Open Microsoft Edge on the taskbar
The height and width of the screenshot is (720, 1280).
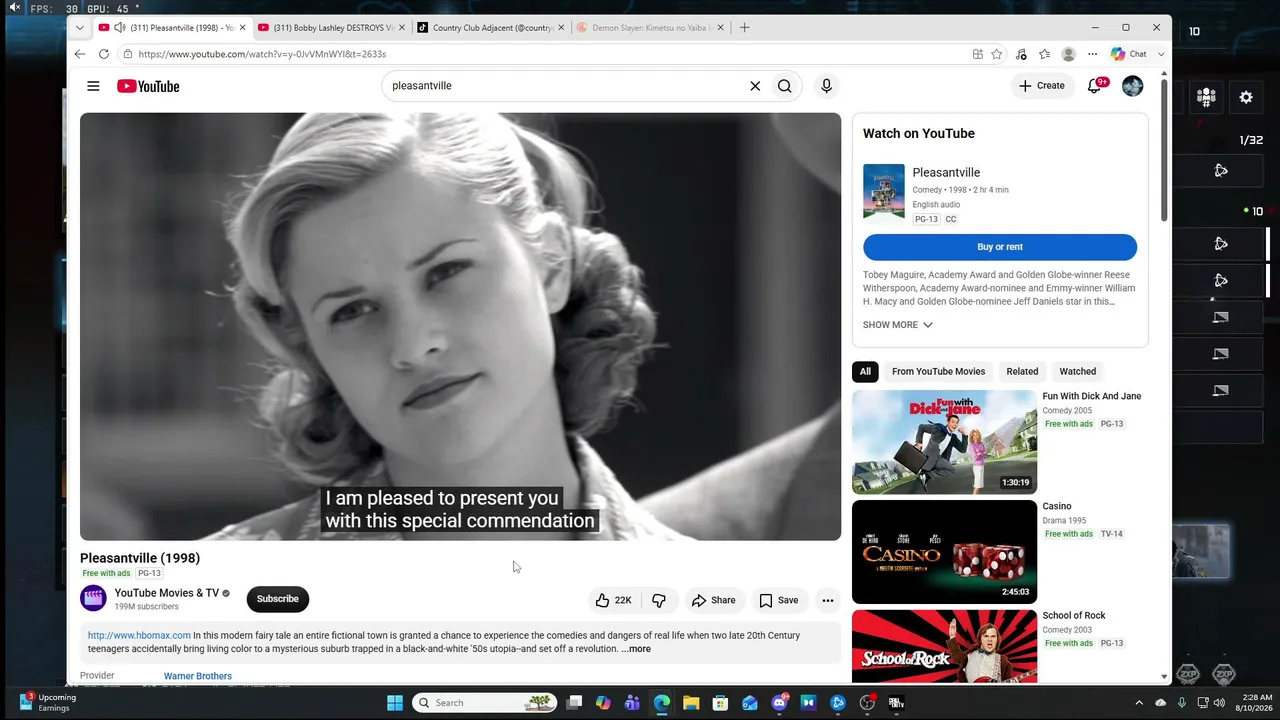click(x=661, y=703)
